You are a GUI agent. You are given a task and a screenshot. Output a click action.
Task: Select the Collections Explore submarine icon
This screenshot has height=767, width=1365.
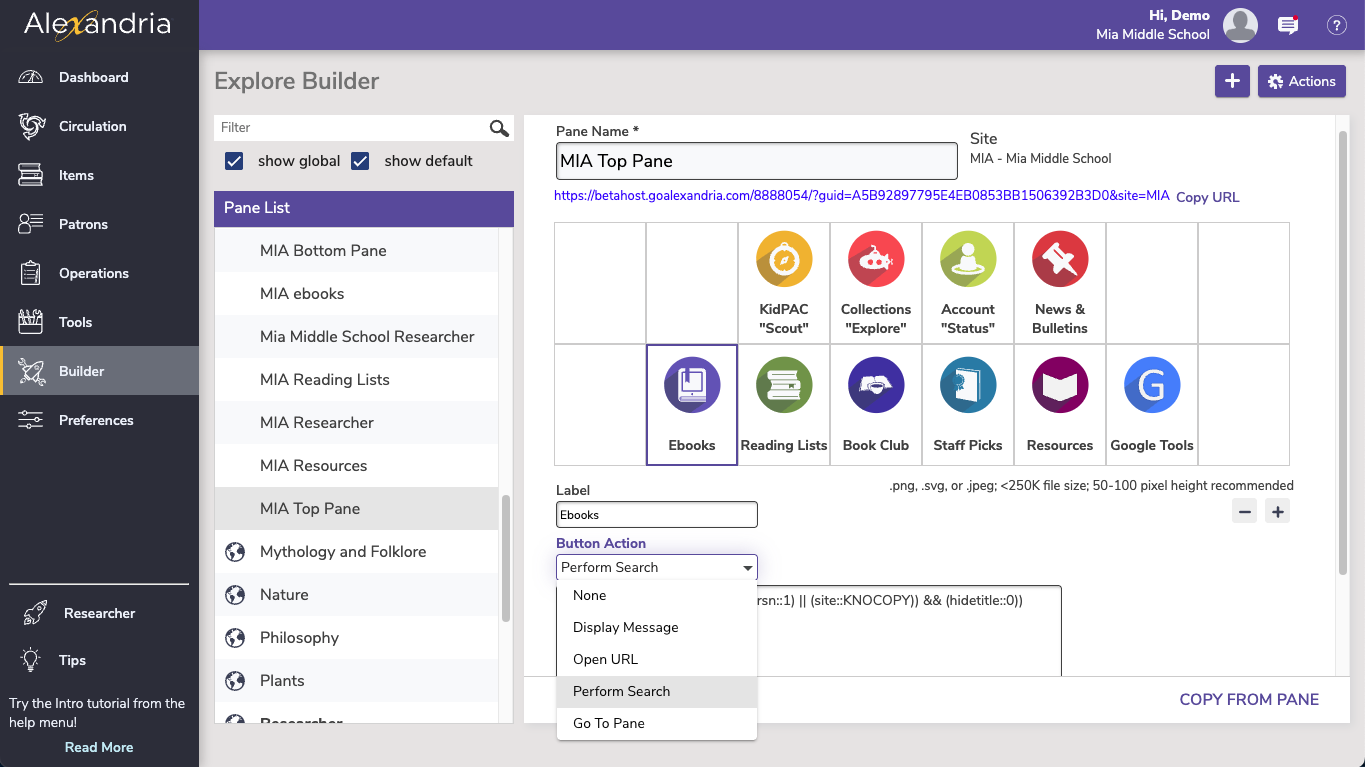pyautogui.click(x=876, y=260)
